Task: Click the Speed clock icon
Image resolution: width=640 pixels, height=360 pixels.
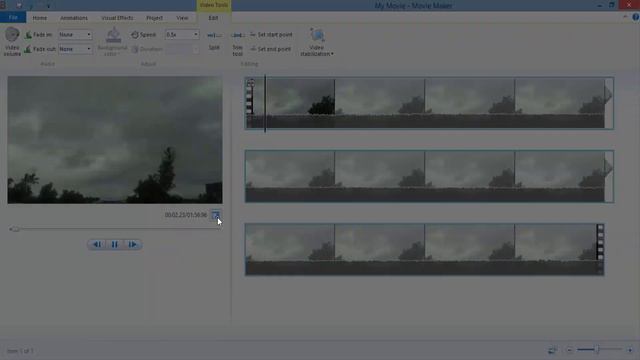Action: (x=135, y=35)
